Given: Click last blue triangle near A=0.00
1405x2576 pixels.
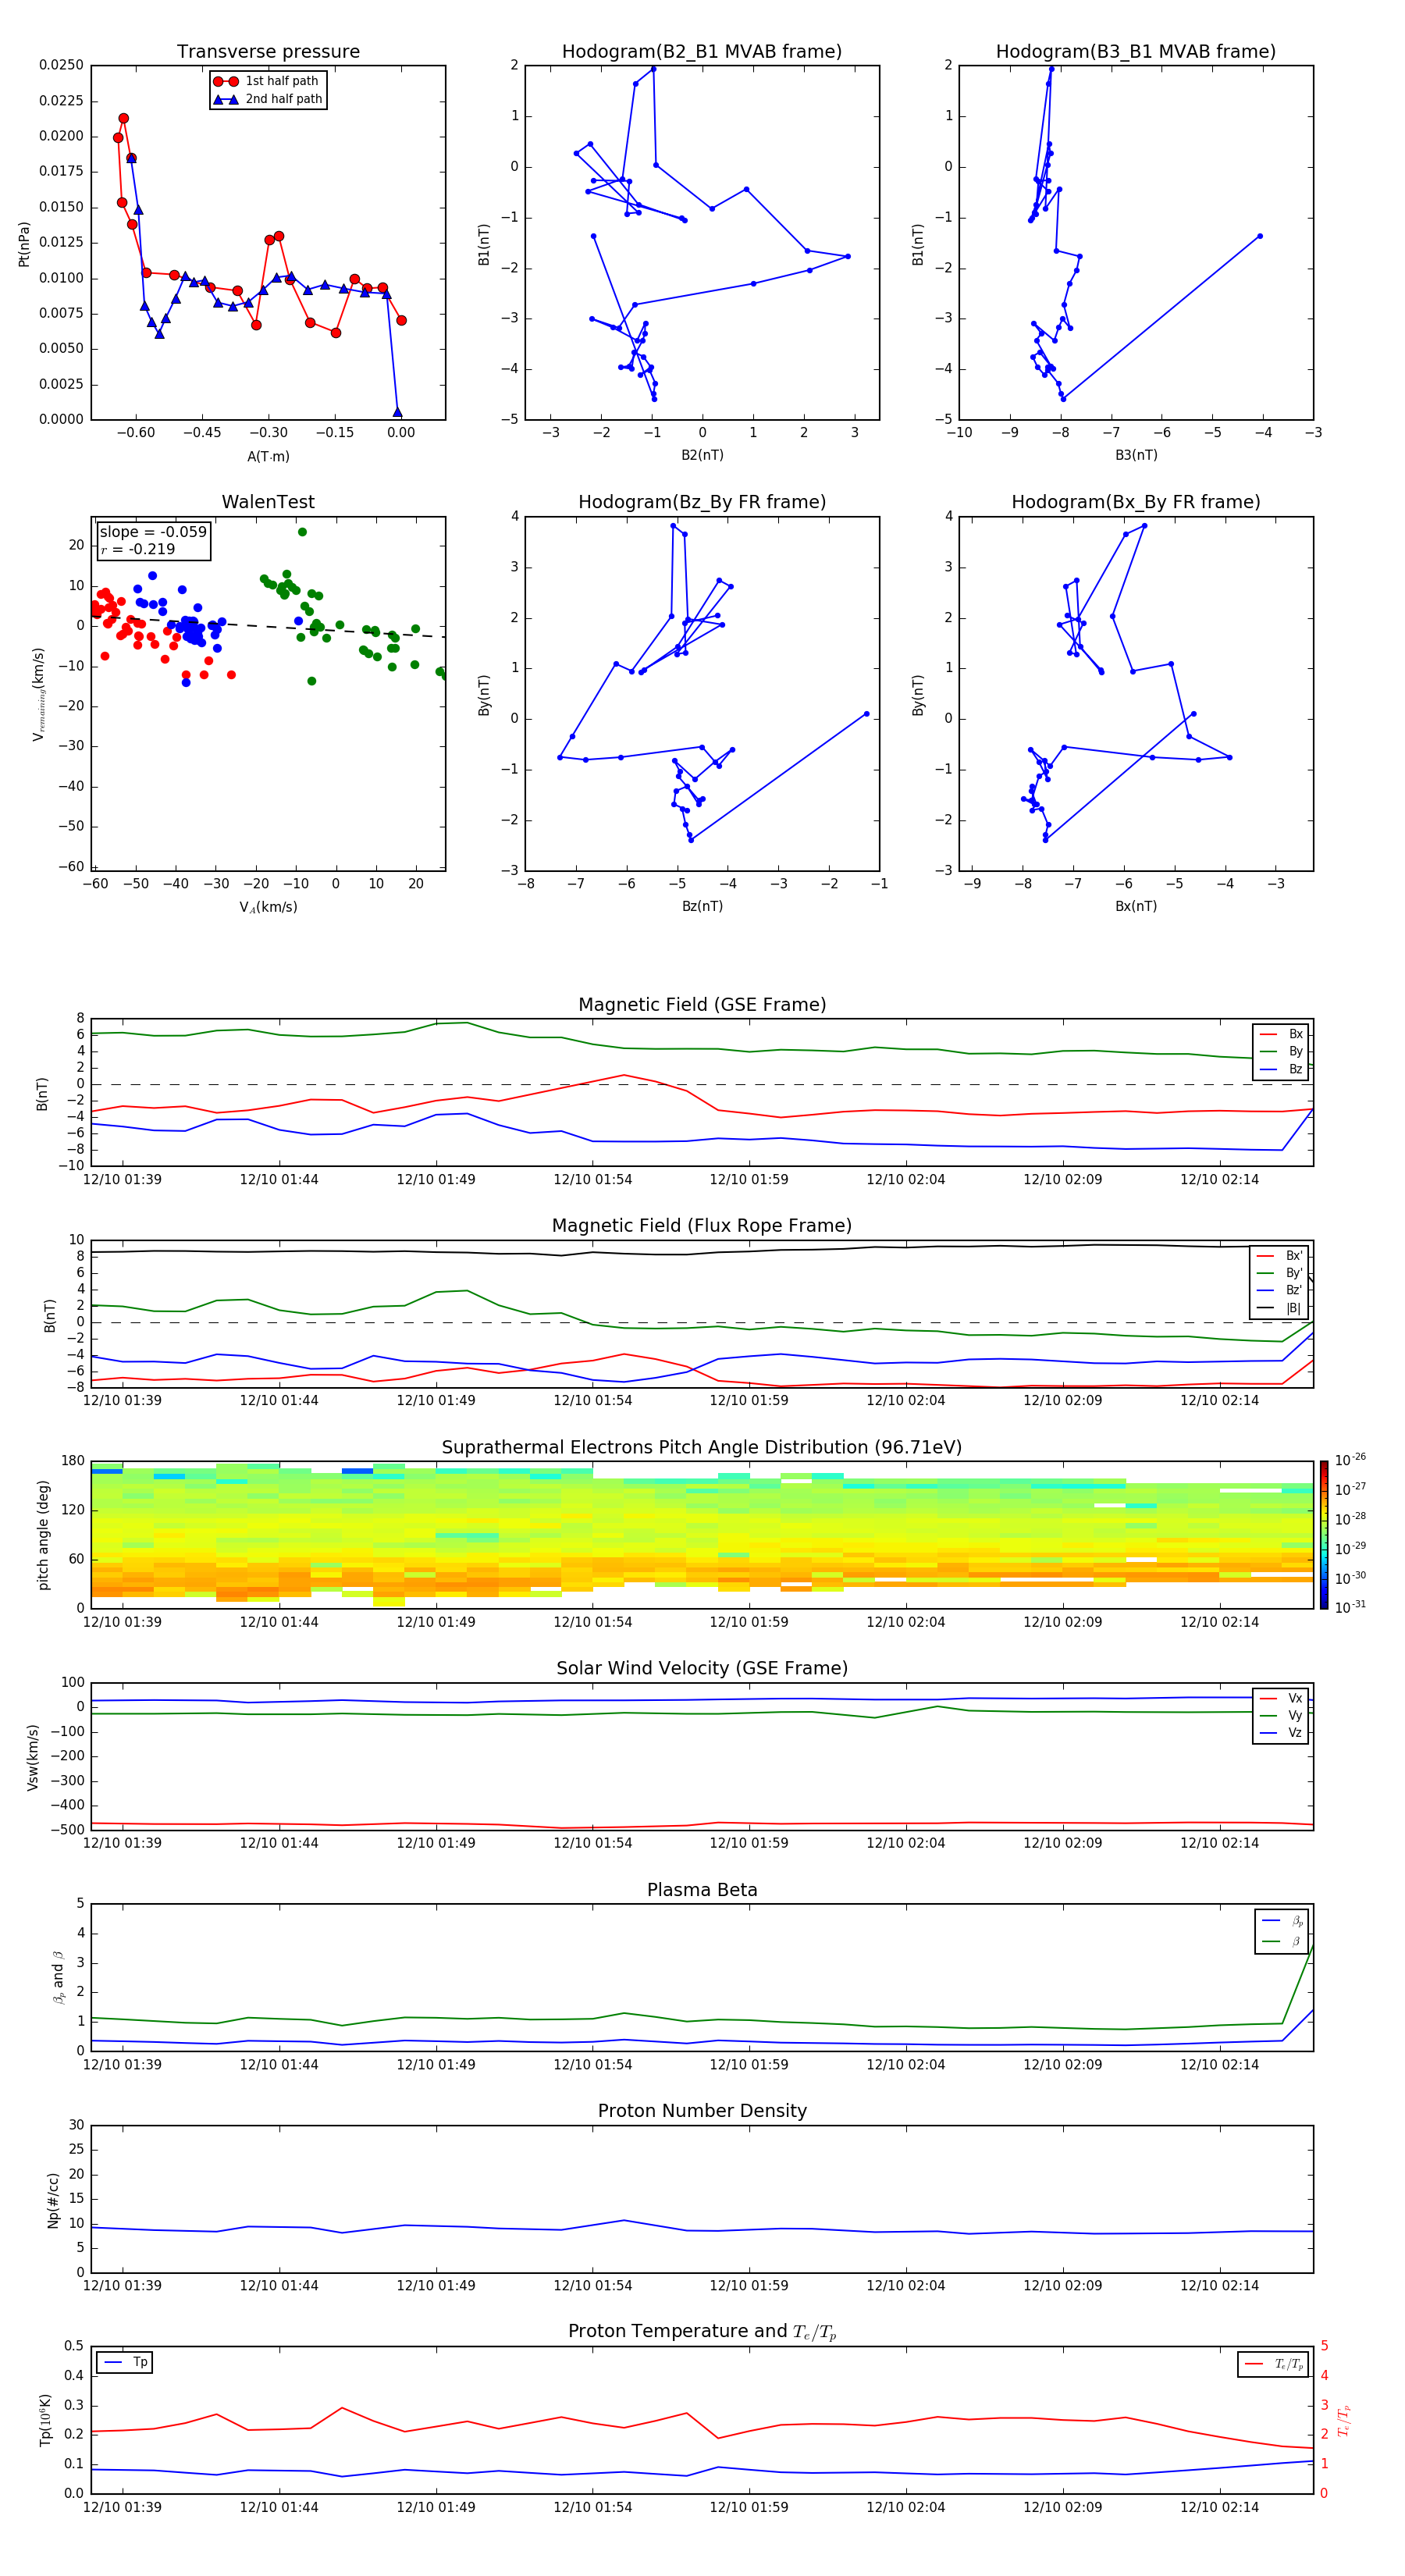Looking at the screenshot, I should coord(397,412).
